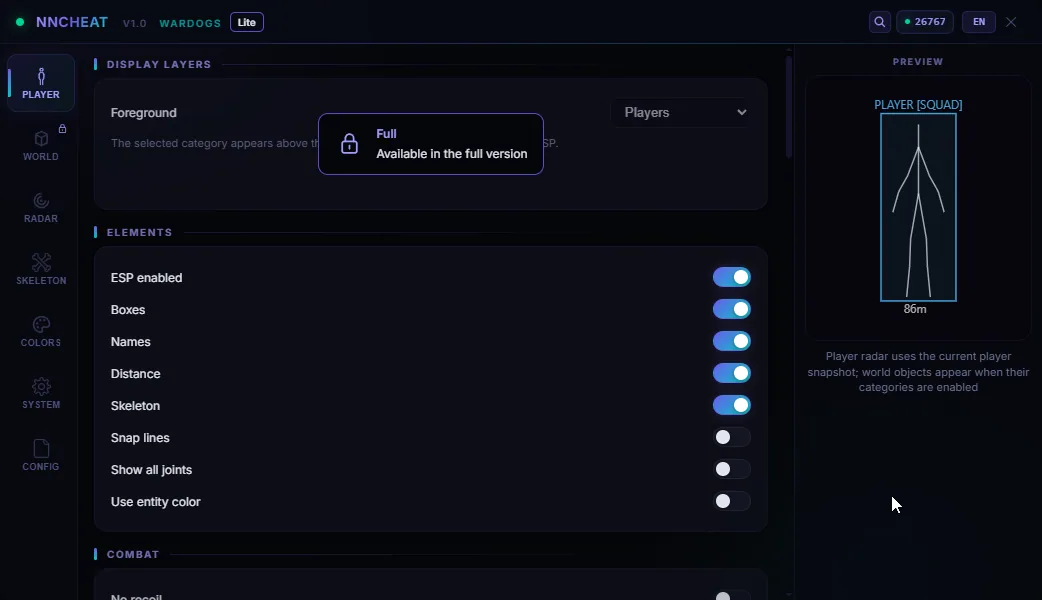The height and width of the screenshot is (600, 1042).
Task: Click the 26767 status indicator
Action: pos(925,22)
